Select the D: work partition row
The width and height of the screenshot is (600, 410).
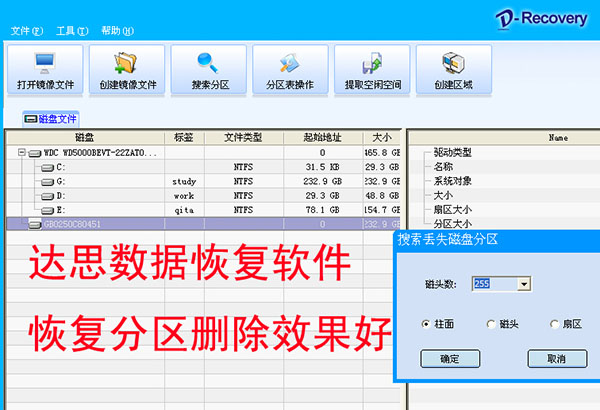203,196
